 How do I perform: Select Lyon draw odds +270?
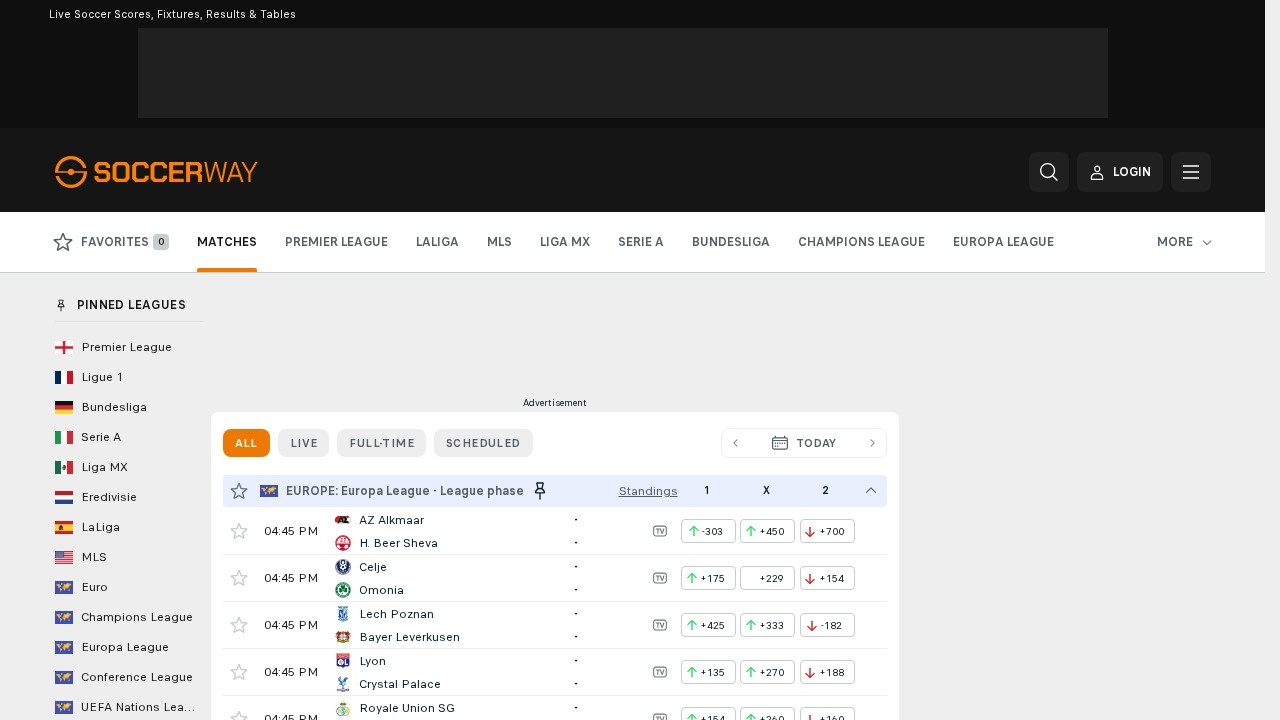click(767, 672)
